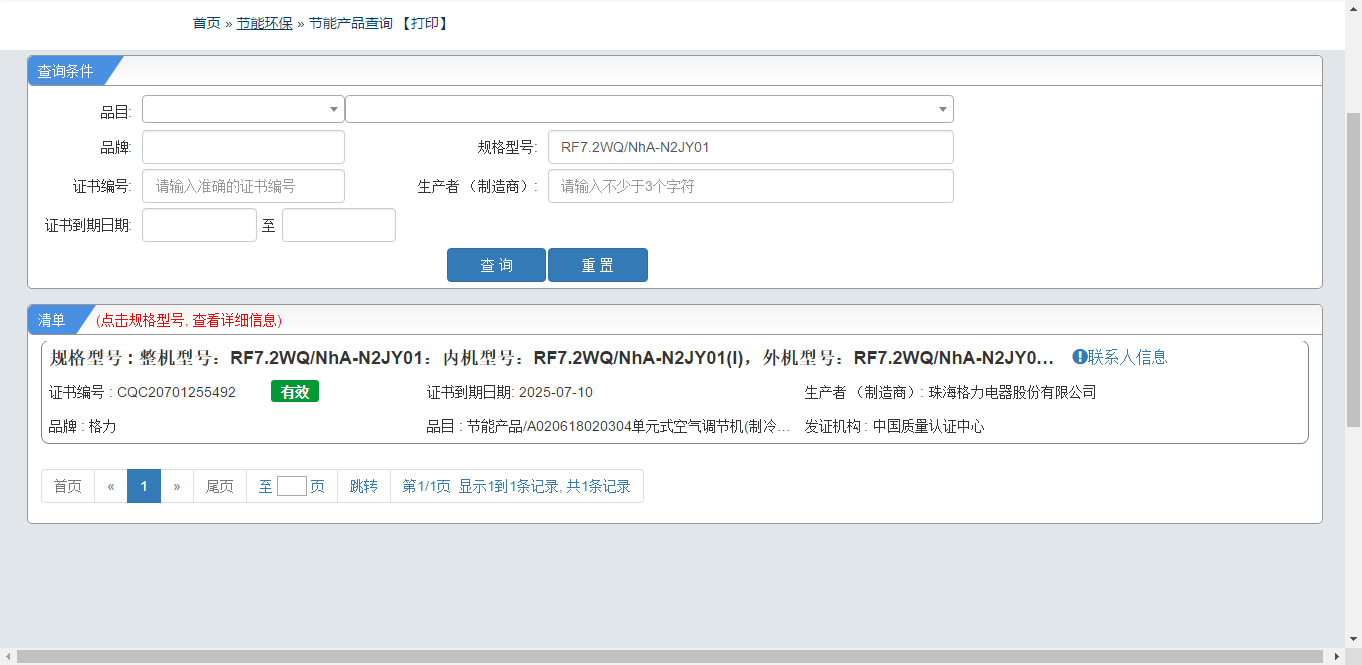Screen dimensions: 1362x665
Task: Click the 证书编号 input field
Action: 243,186
